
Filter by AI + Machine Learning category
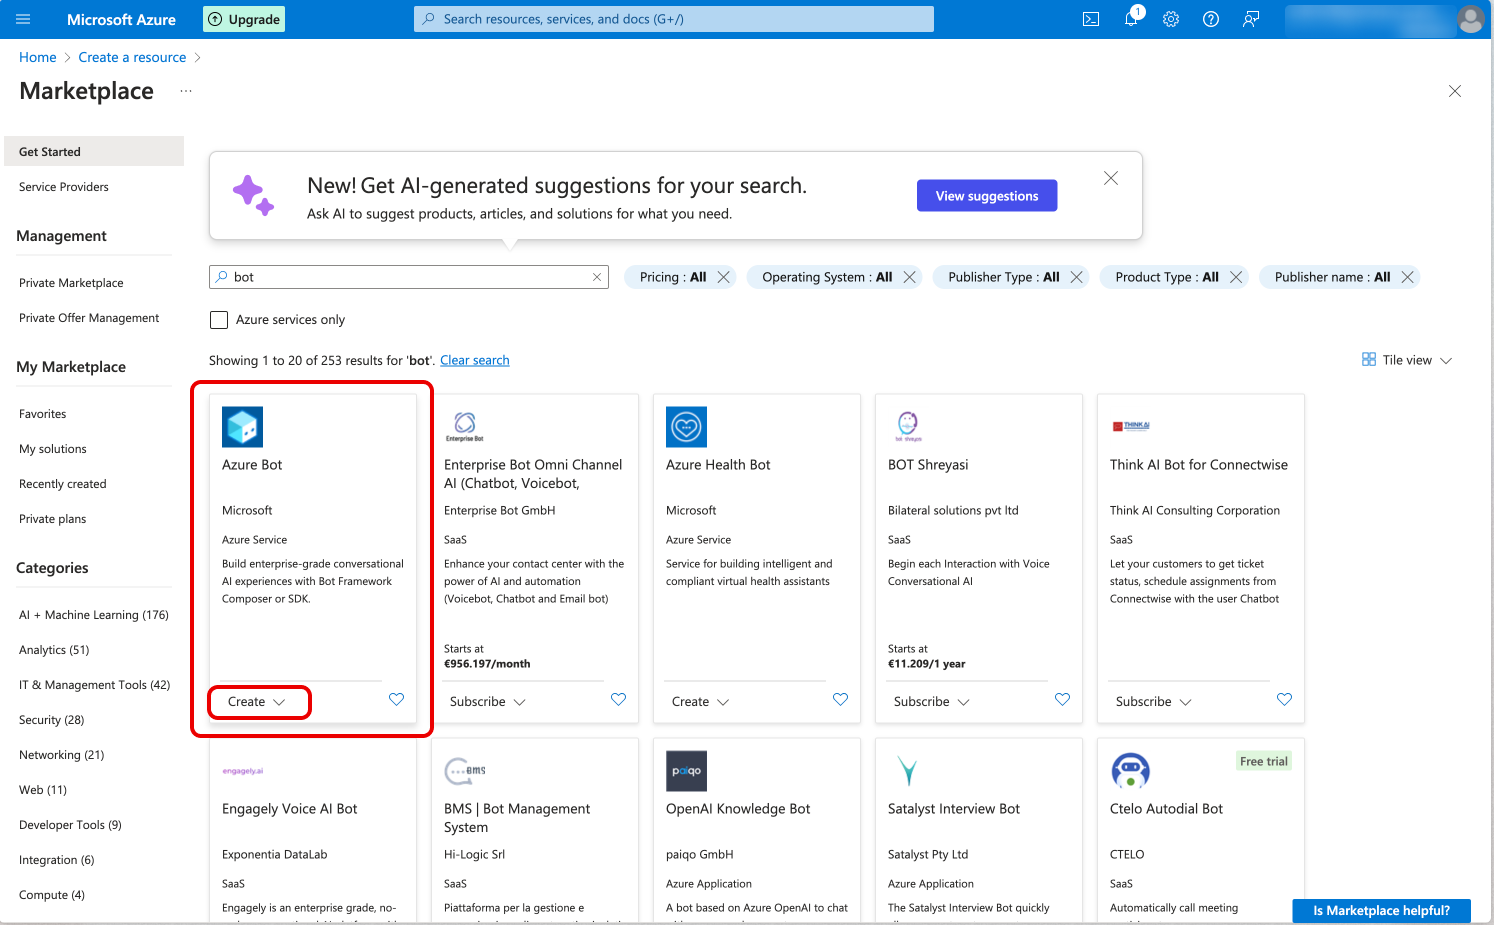tap(94, 615)
